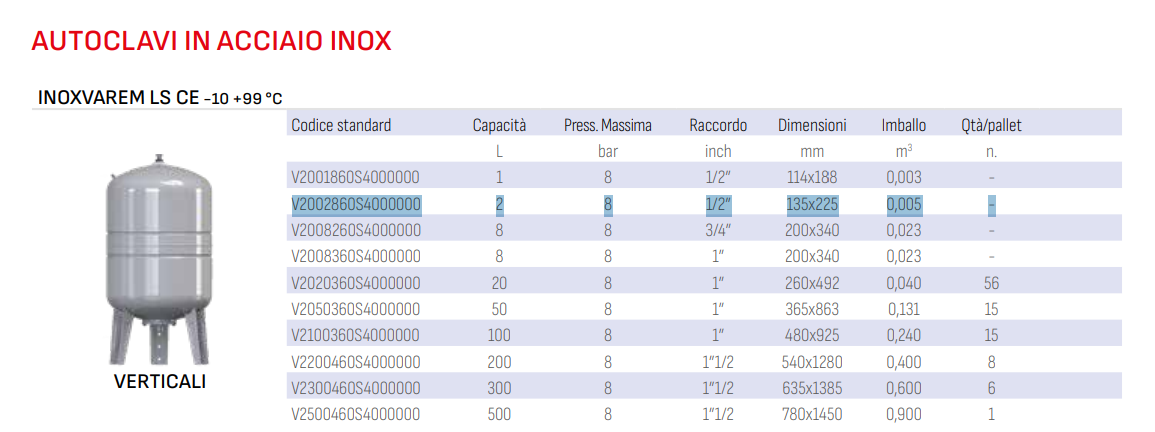
Task: Click 1″1/2 fitting in V2500460S4000000 row
Action: coord(718,414)
